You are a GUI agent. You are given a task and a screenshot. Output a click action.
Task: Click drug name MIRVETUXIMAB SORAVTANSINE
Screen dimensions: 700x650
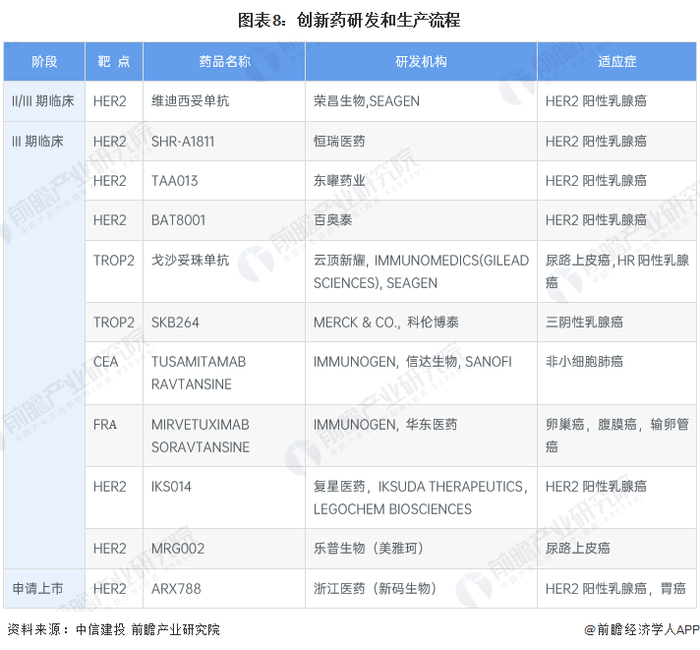coord(200,436)
